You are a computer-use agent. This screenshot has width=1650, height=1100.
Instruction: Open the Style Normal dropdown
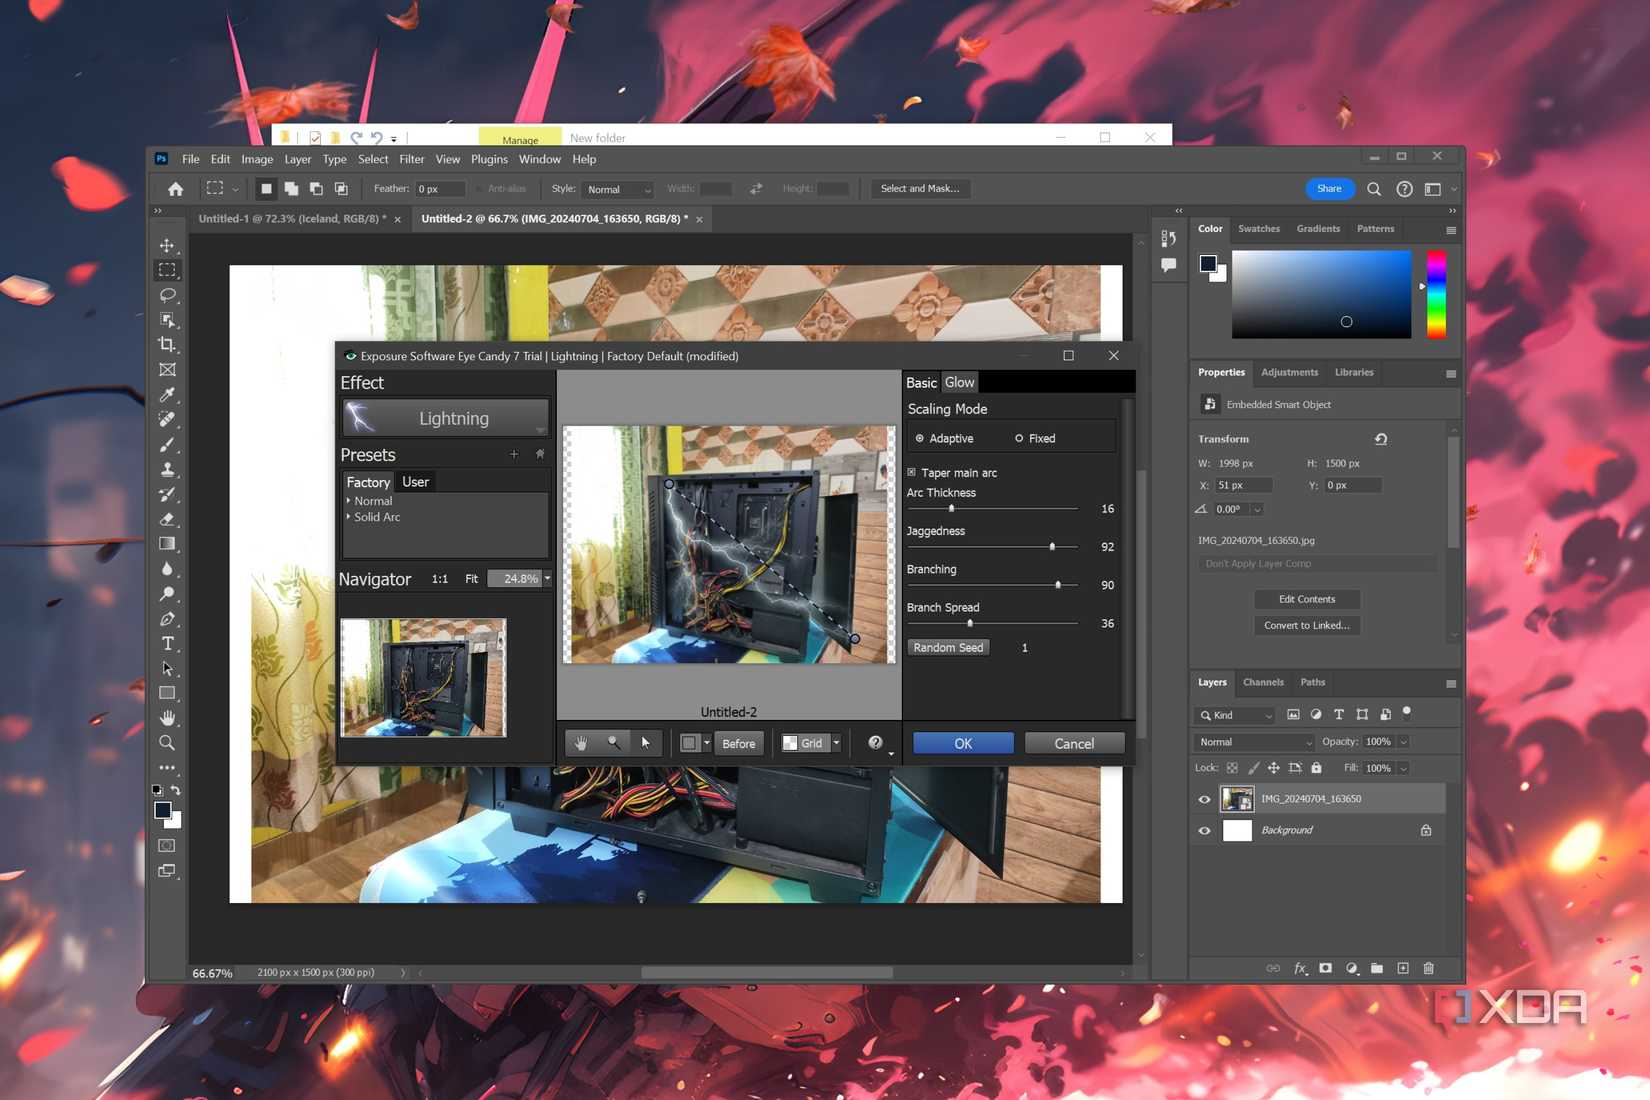click(x=618, y=189)
